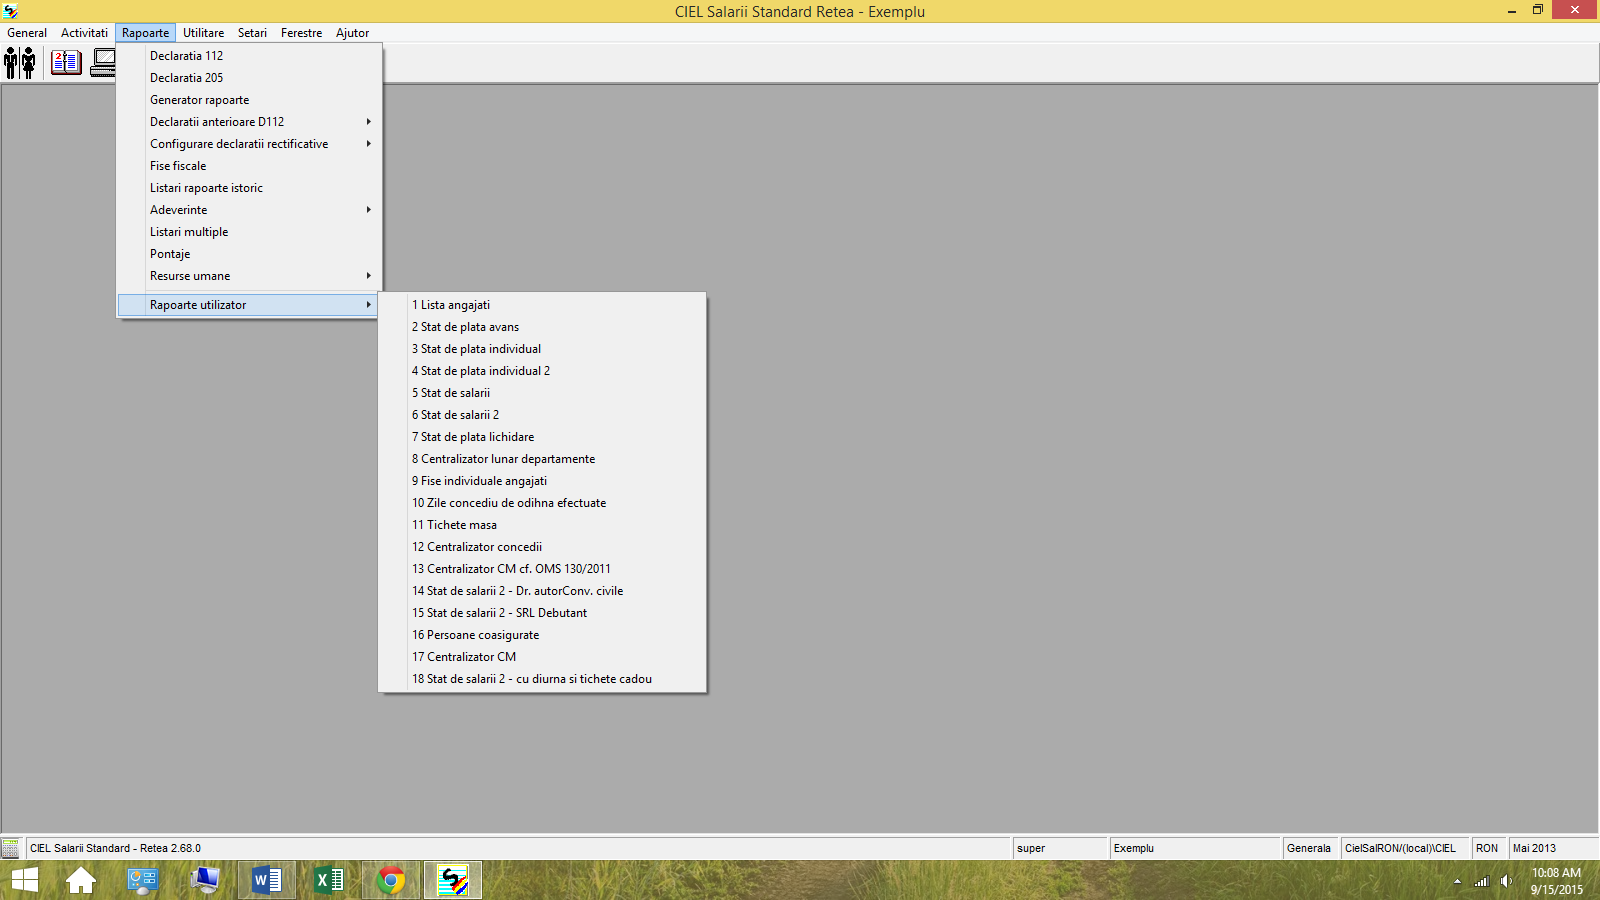Open Google Chrome from taskbar

[x=391, y=881]
